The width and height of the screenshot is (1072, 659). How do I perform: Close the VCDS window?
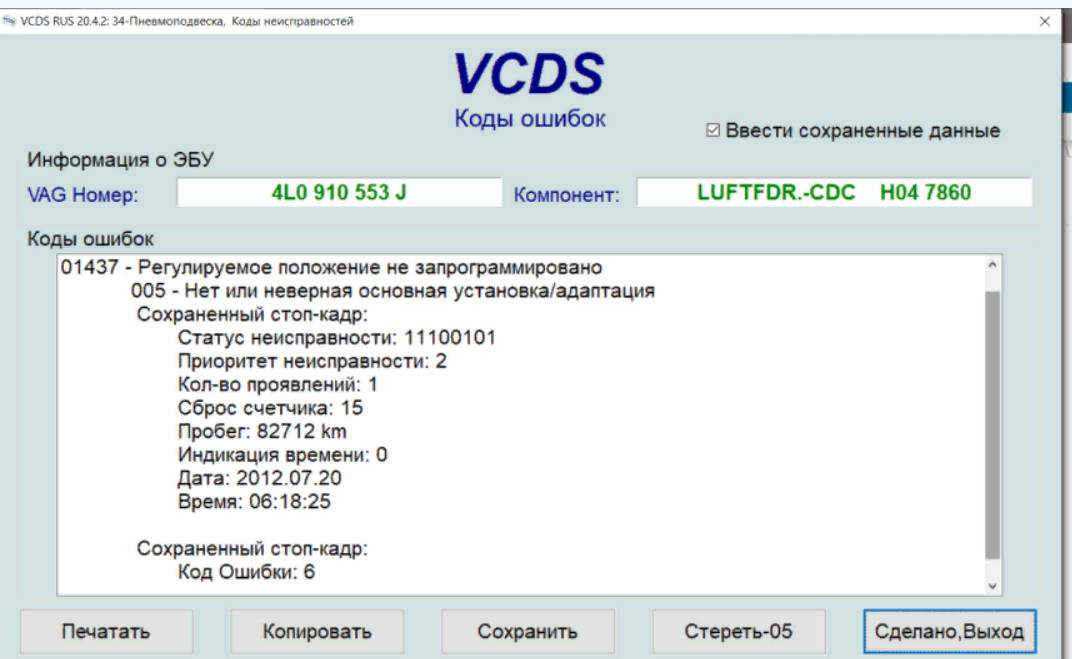[1045, 21]
